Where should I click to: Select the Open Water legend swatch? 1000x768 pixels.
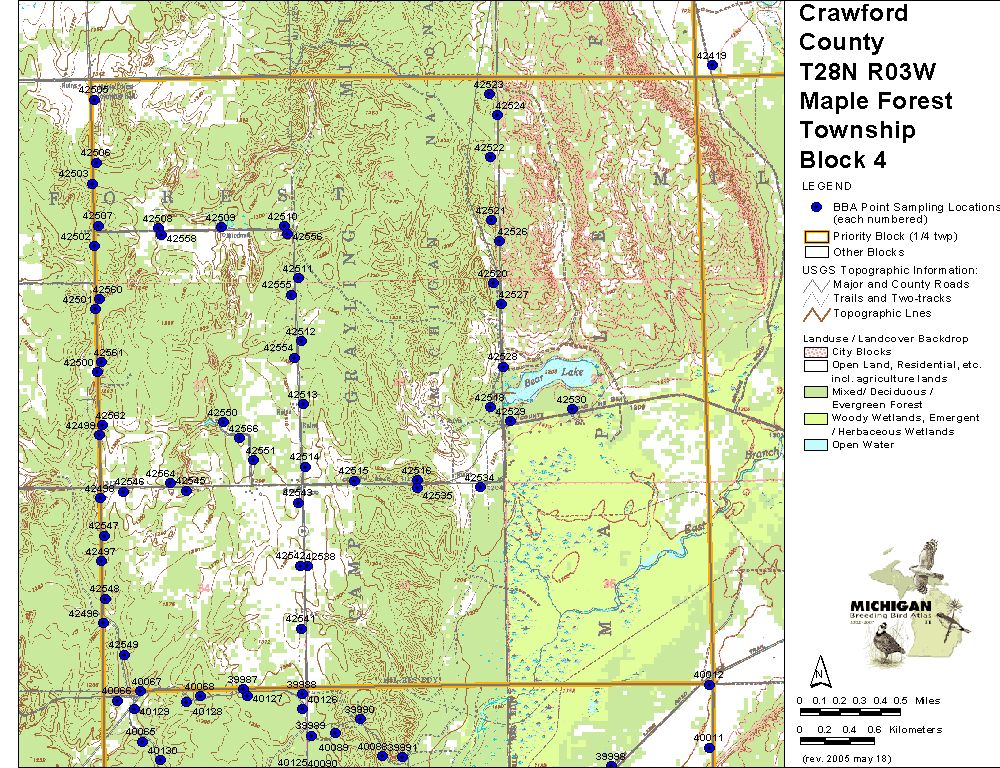(x=816, y=445)
